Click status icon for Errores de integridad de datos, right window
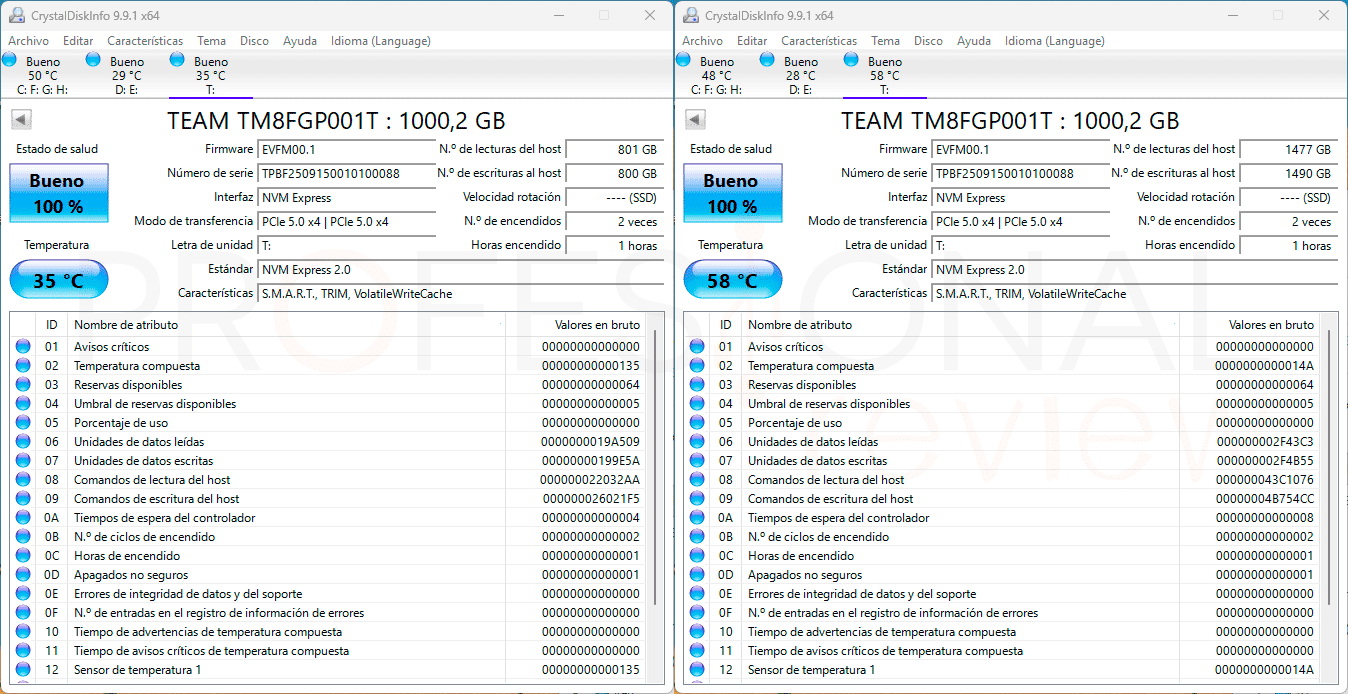 [698, 594]
